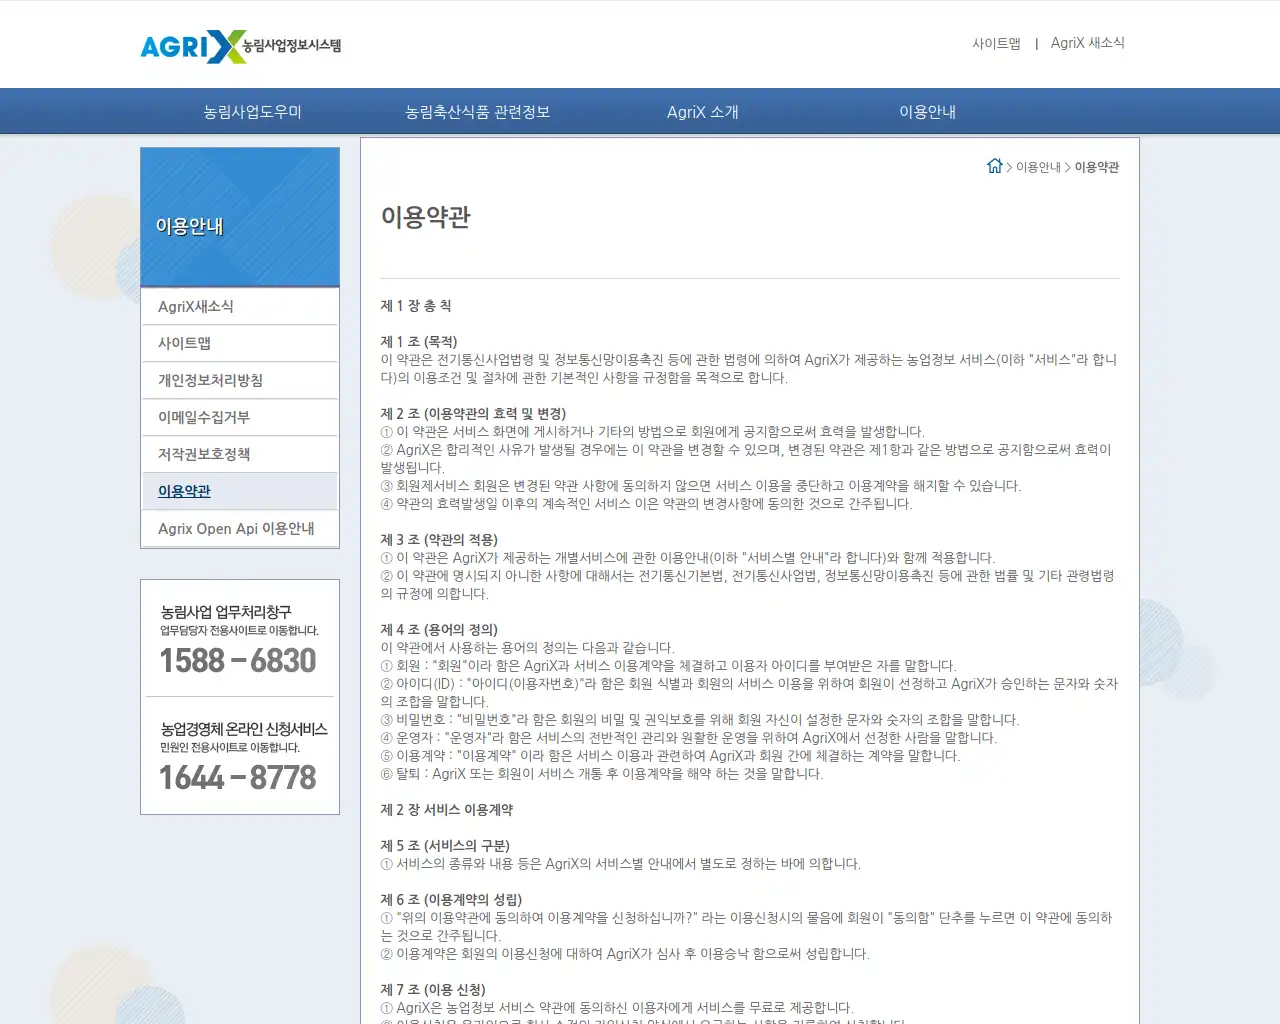Open Agrix Open Api 이용안내
The width and height of the screenshot is (1280, 1024).
235,528
